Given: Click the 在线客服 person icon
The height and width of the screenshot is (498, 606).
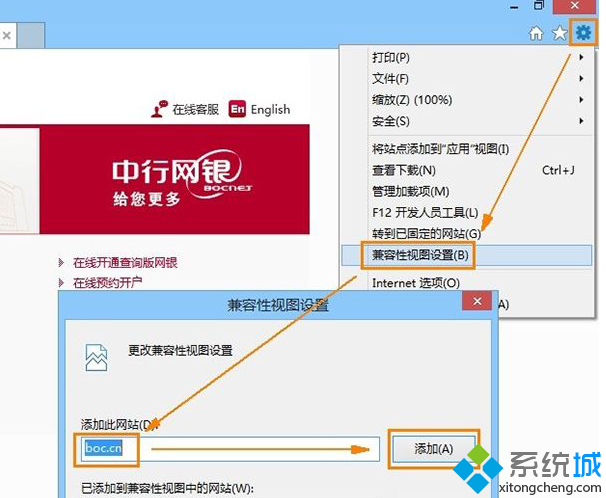Looking at the screenshot, I should [159, 109].
